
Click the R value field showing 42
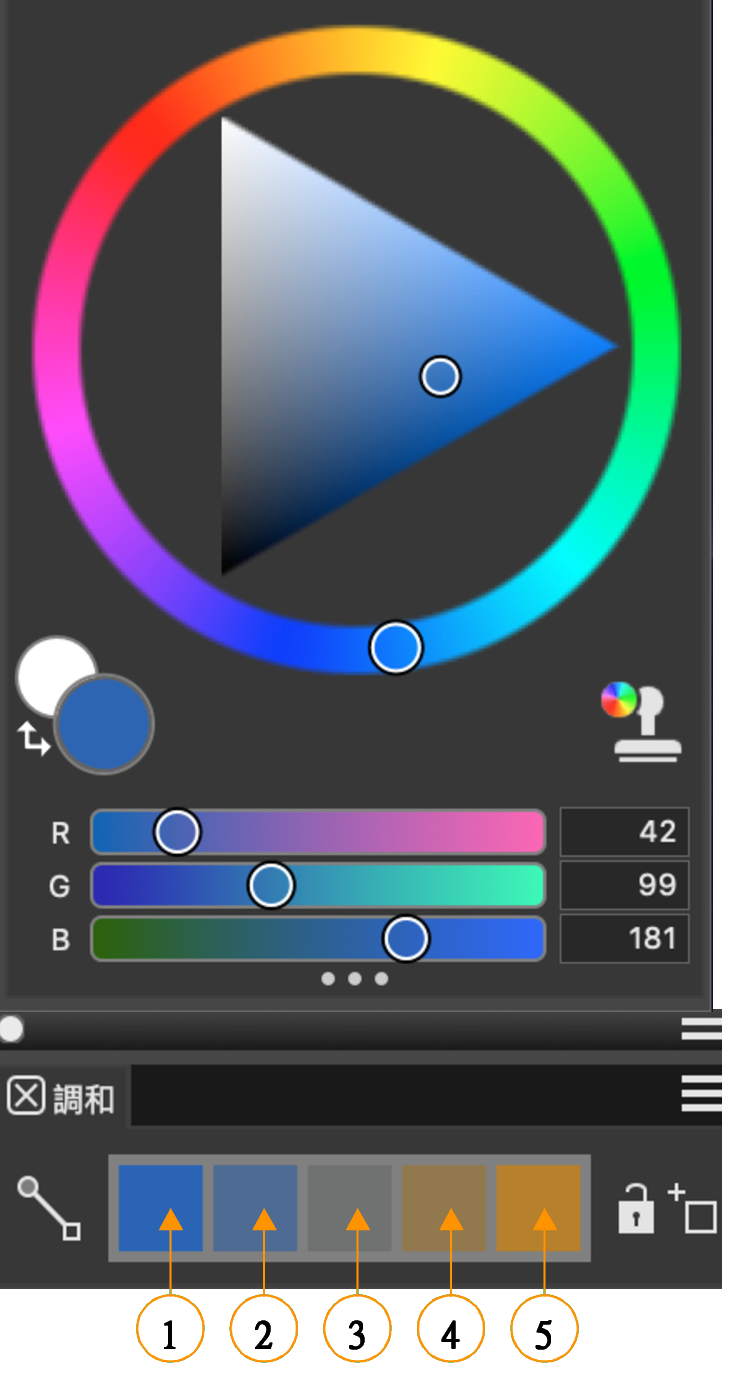pos(624,832)
